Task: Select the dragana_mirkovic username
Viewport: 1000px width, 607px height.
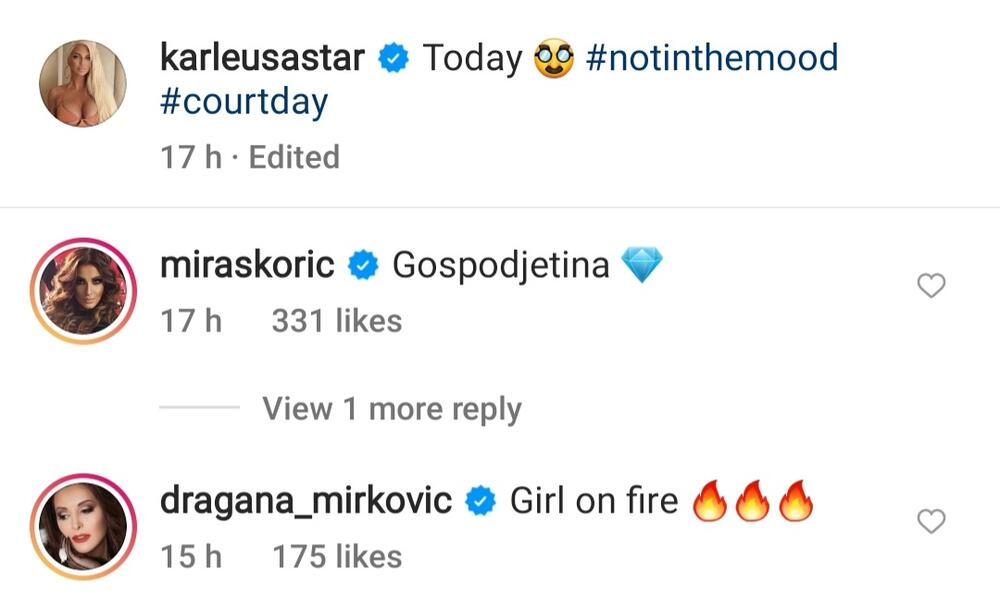Action: (x=305, y=499)
